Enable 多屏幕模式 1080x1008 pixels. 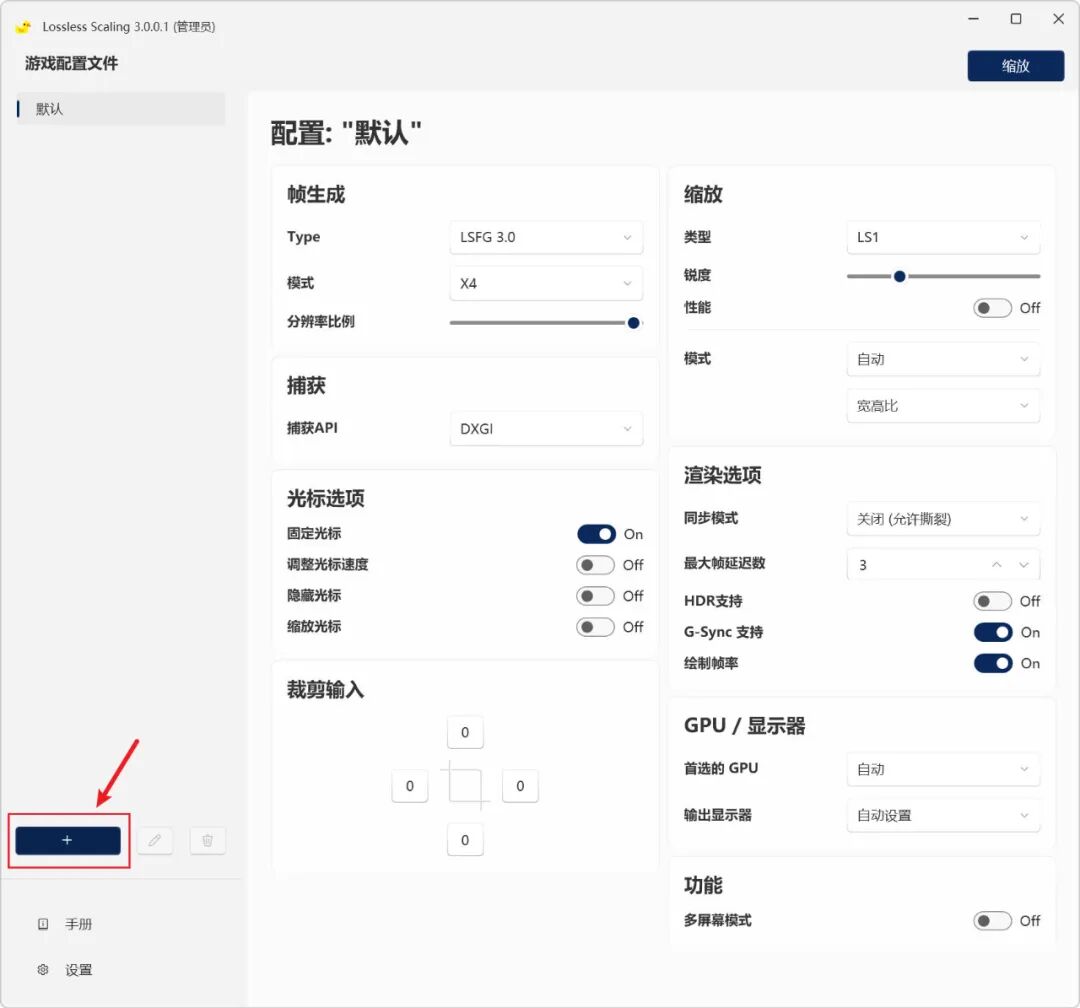pyautogui.click(x=992, y=921)
